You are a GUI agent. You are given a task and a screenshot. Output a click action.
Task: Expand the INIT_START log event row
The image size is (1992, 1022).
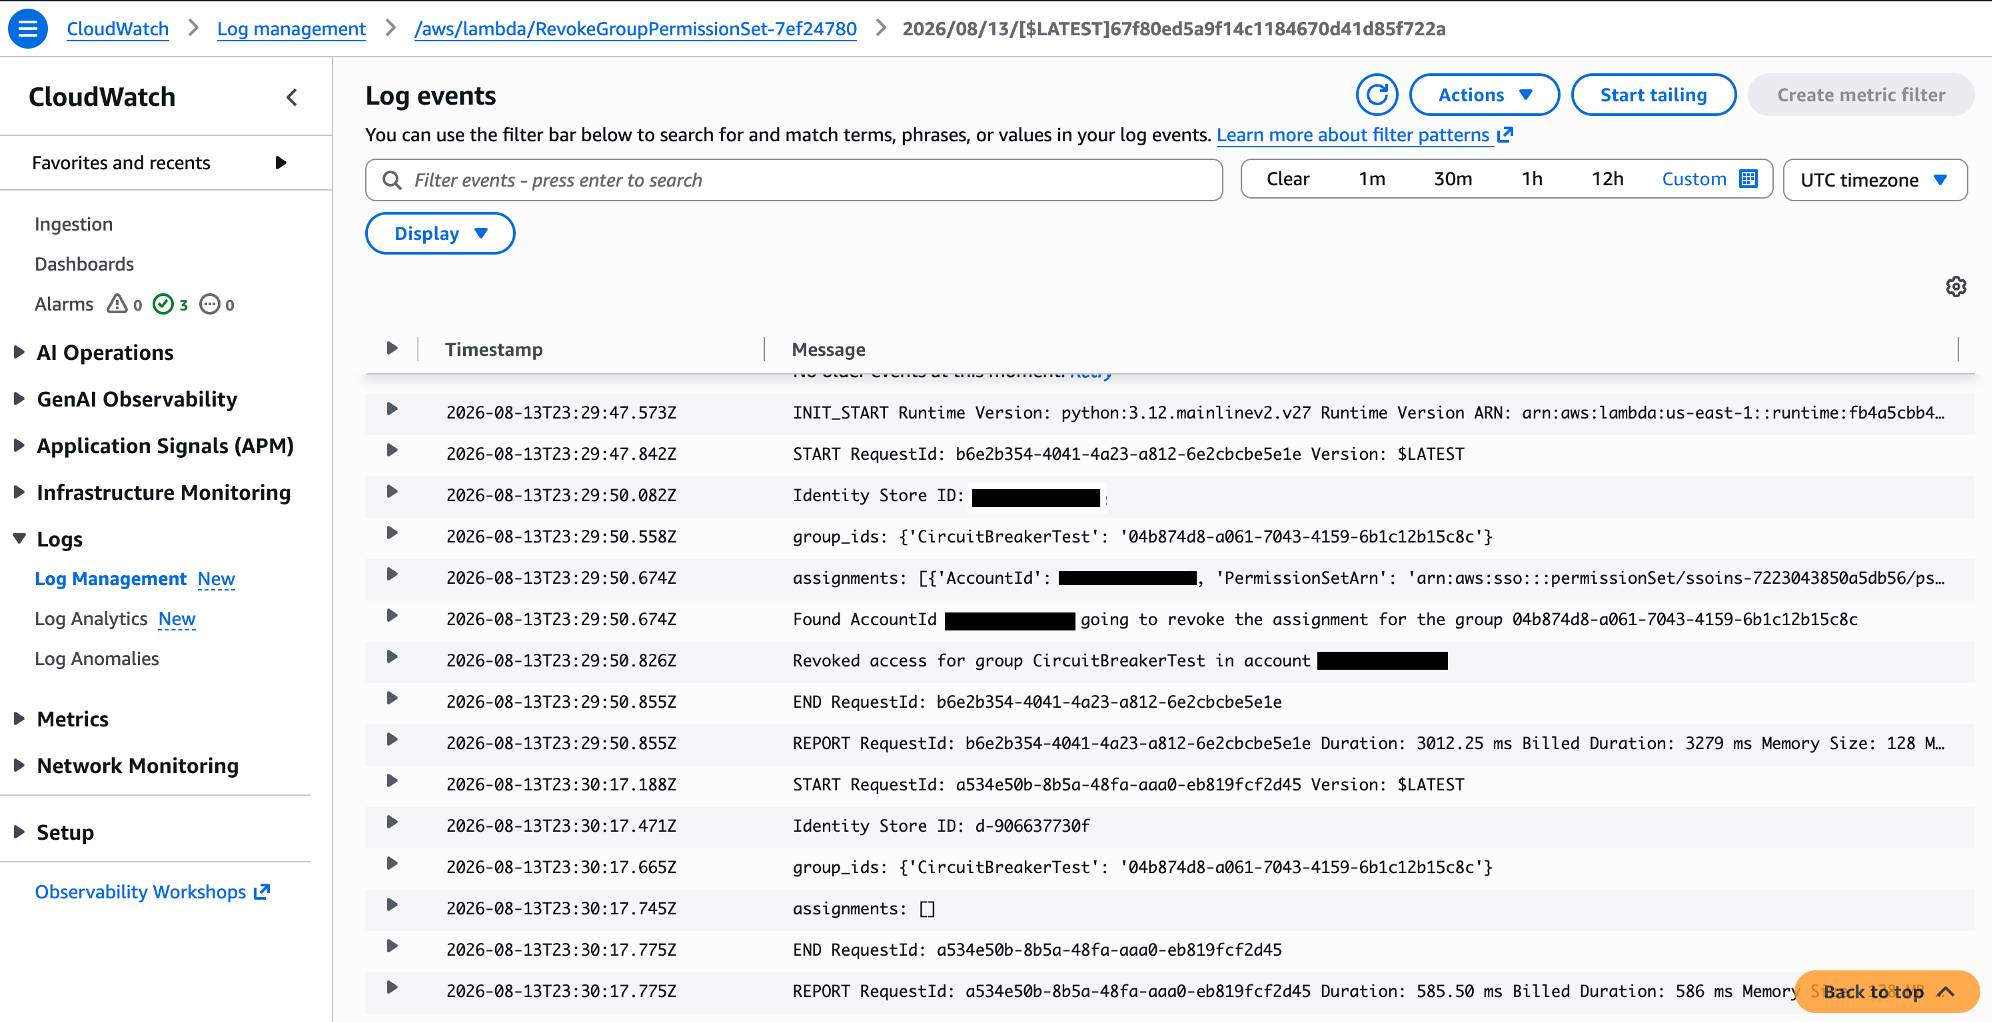[392, 409]
